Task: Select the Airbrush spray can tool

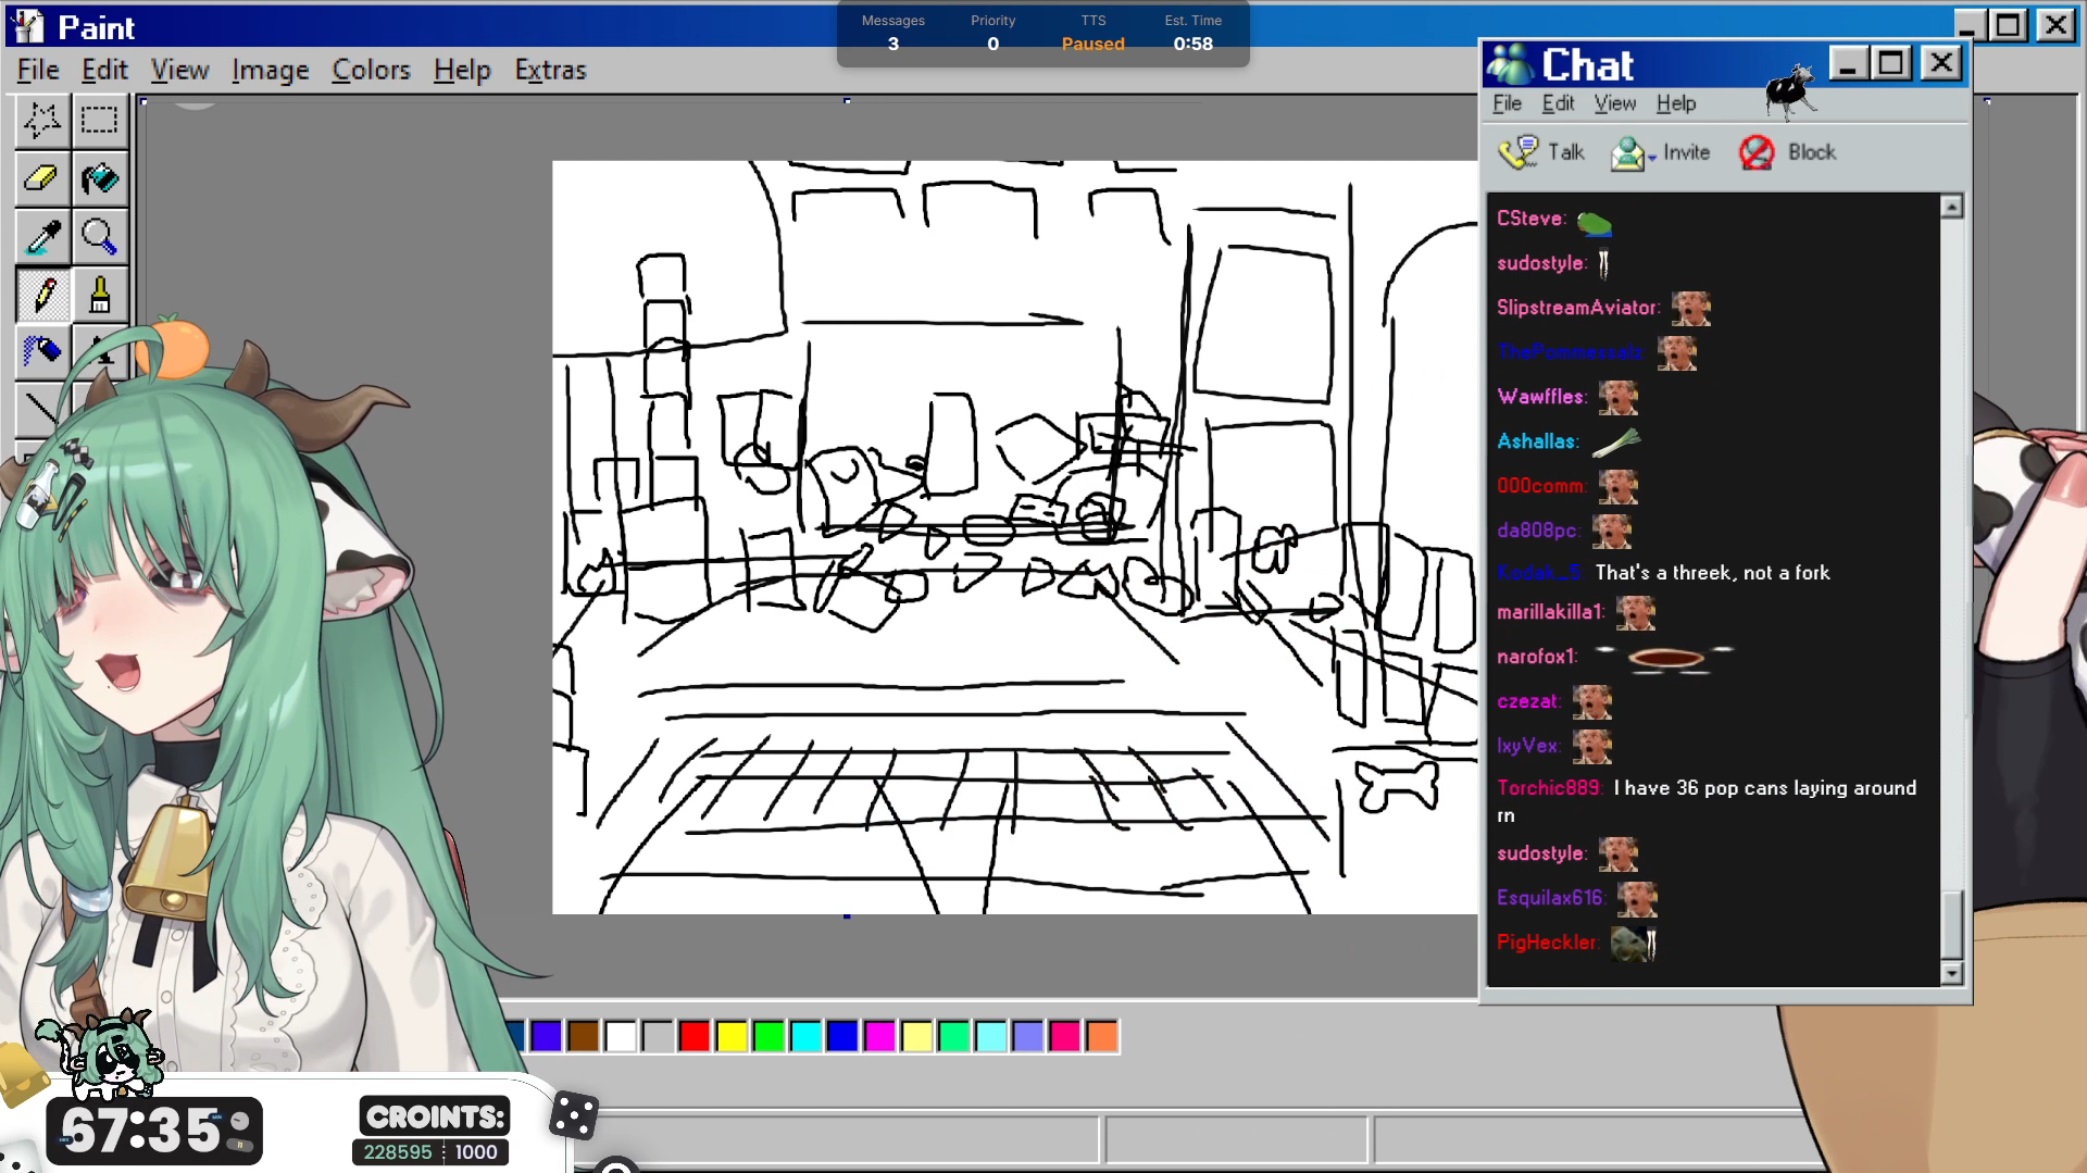Action: coord(42,351)
